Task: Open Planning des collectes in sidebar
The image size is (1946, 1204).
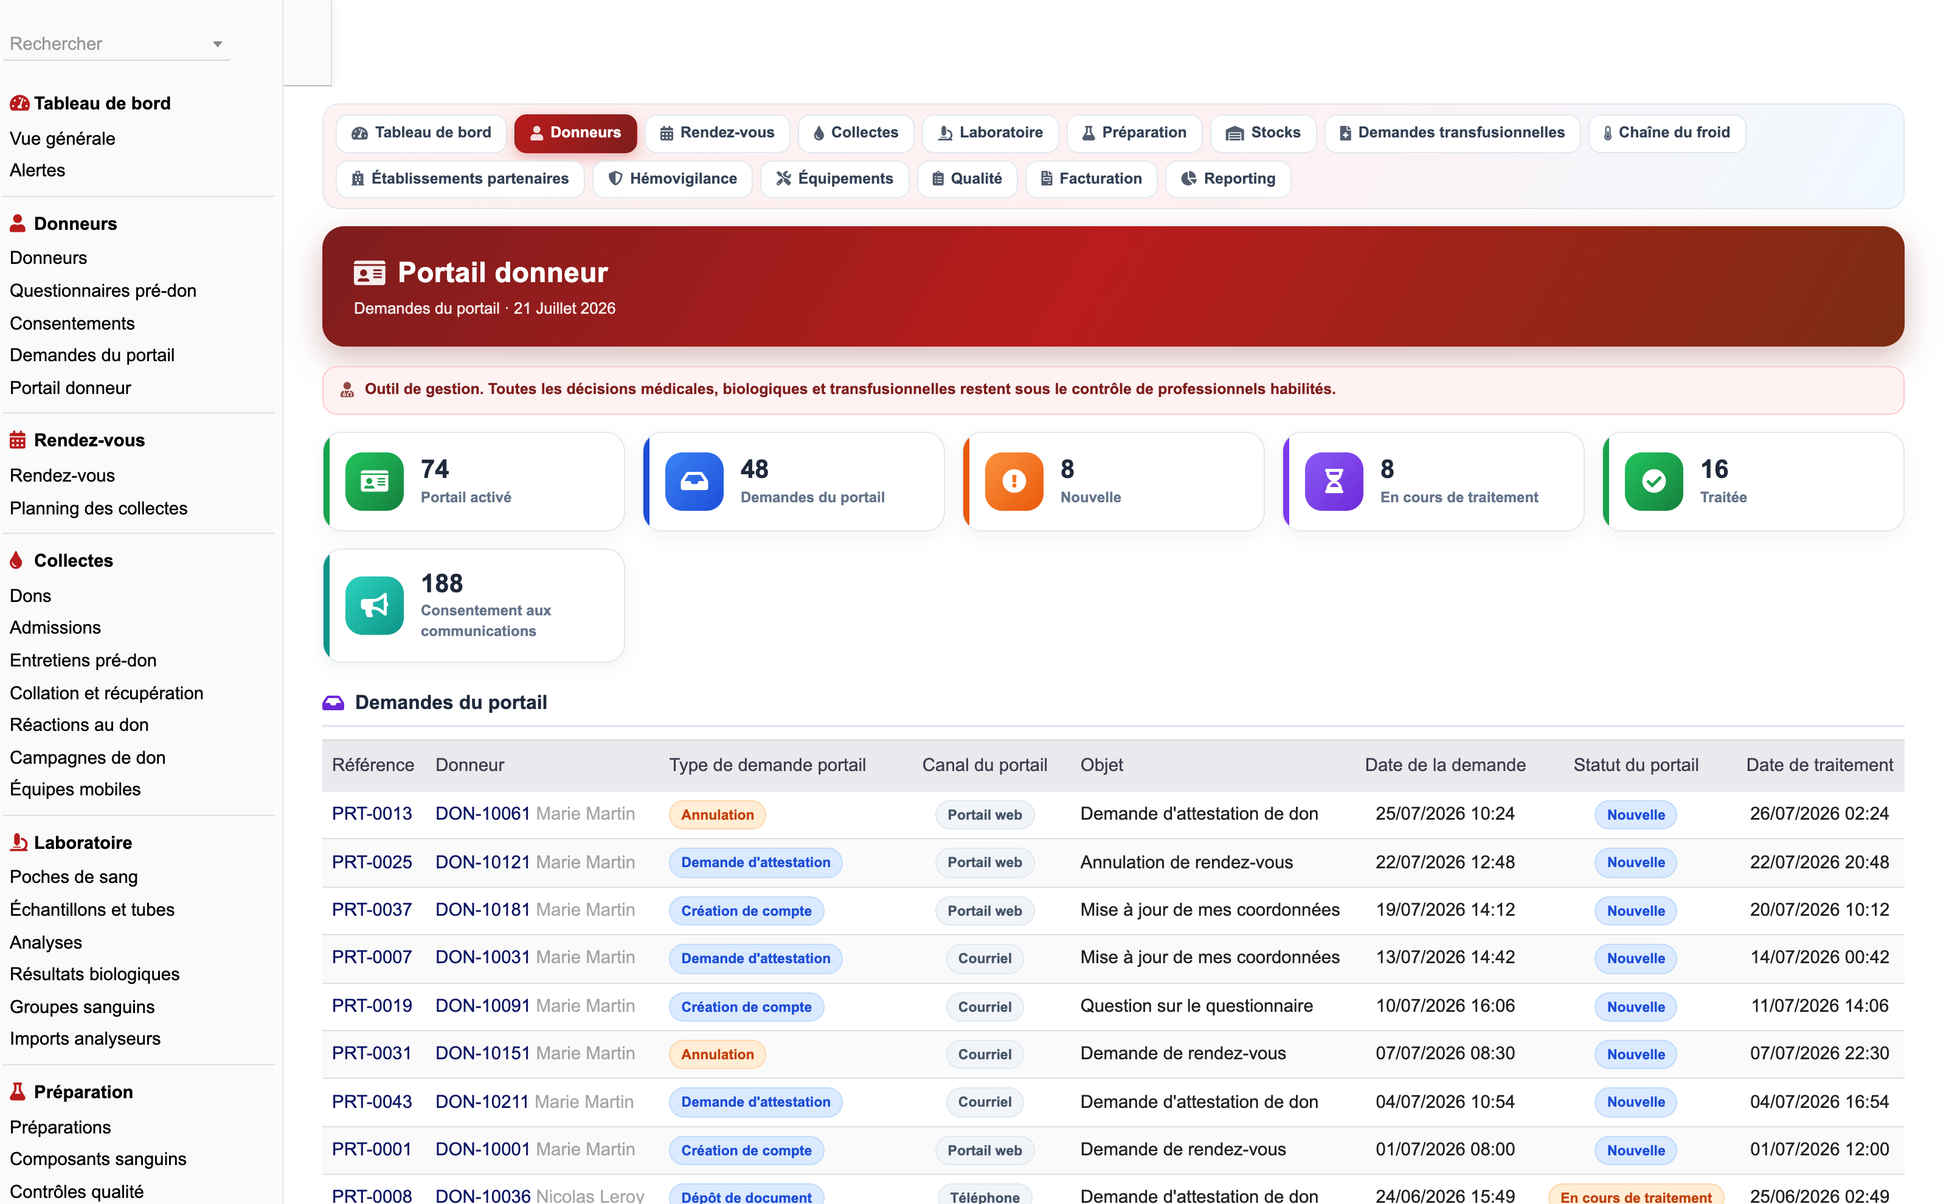Action: [x=98, y=509]
